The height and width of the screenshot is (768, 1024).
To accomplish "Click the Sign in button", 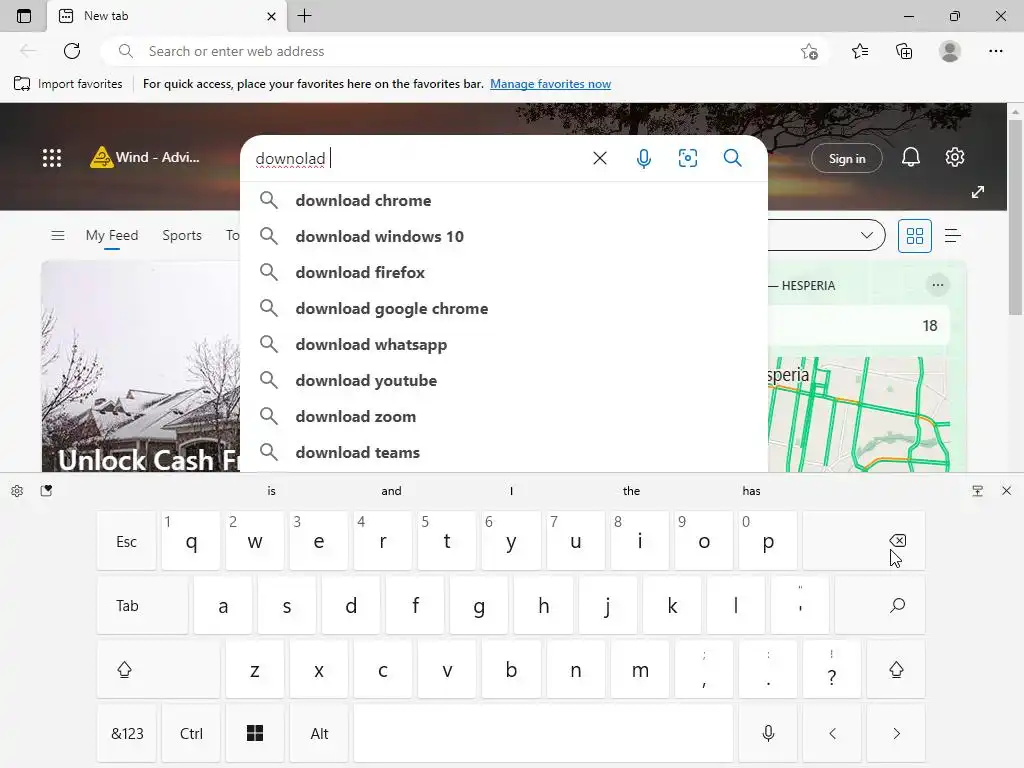I will pos(846,159).
